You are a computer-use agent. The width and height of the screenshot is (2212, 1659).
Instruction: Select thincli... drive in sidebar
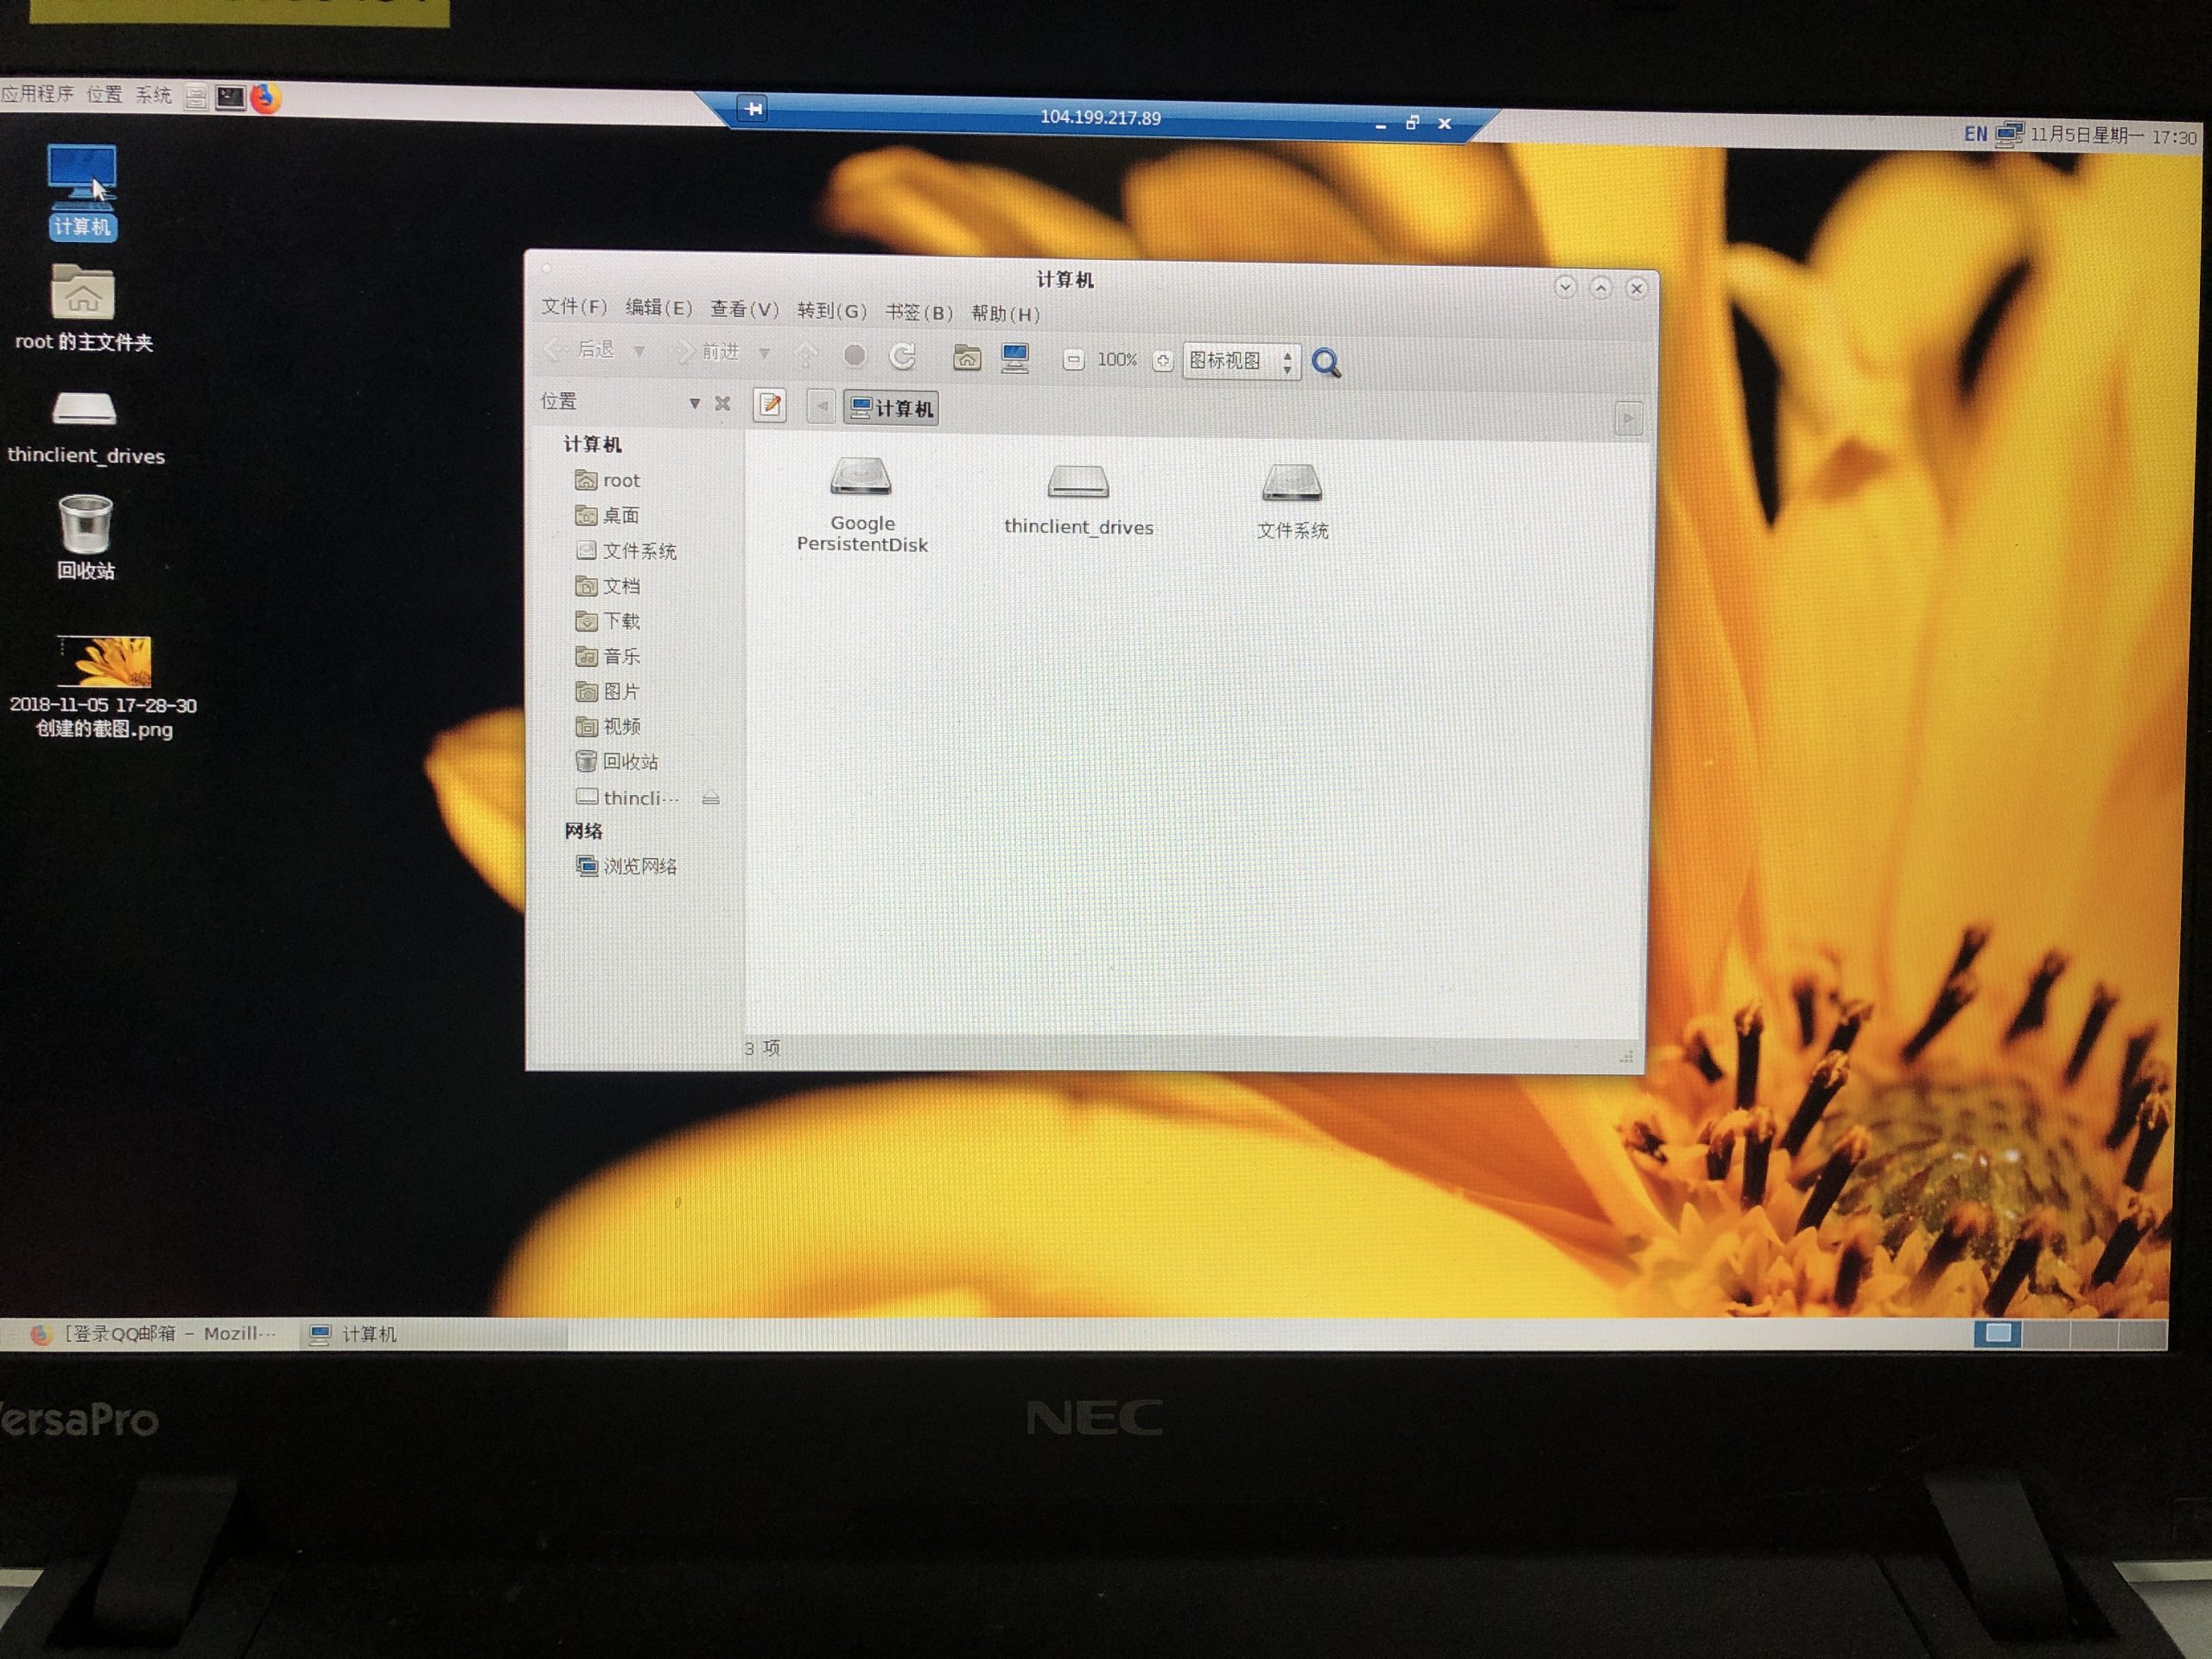(x=628, y=798)
